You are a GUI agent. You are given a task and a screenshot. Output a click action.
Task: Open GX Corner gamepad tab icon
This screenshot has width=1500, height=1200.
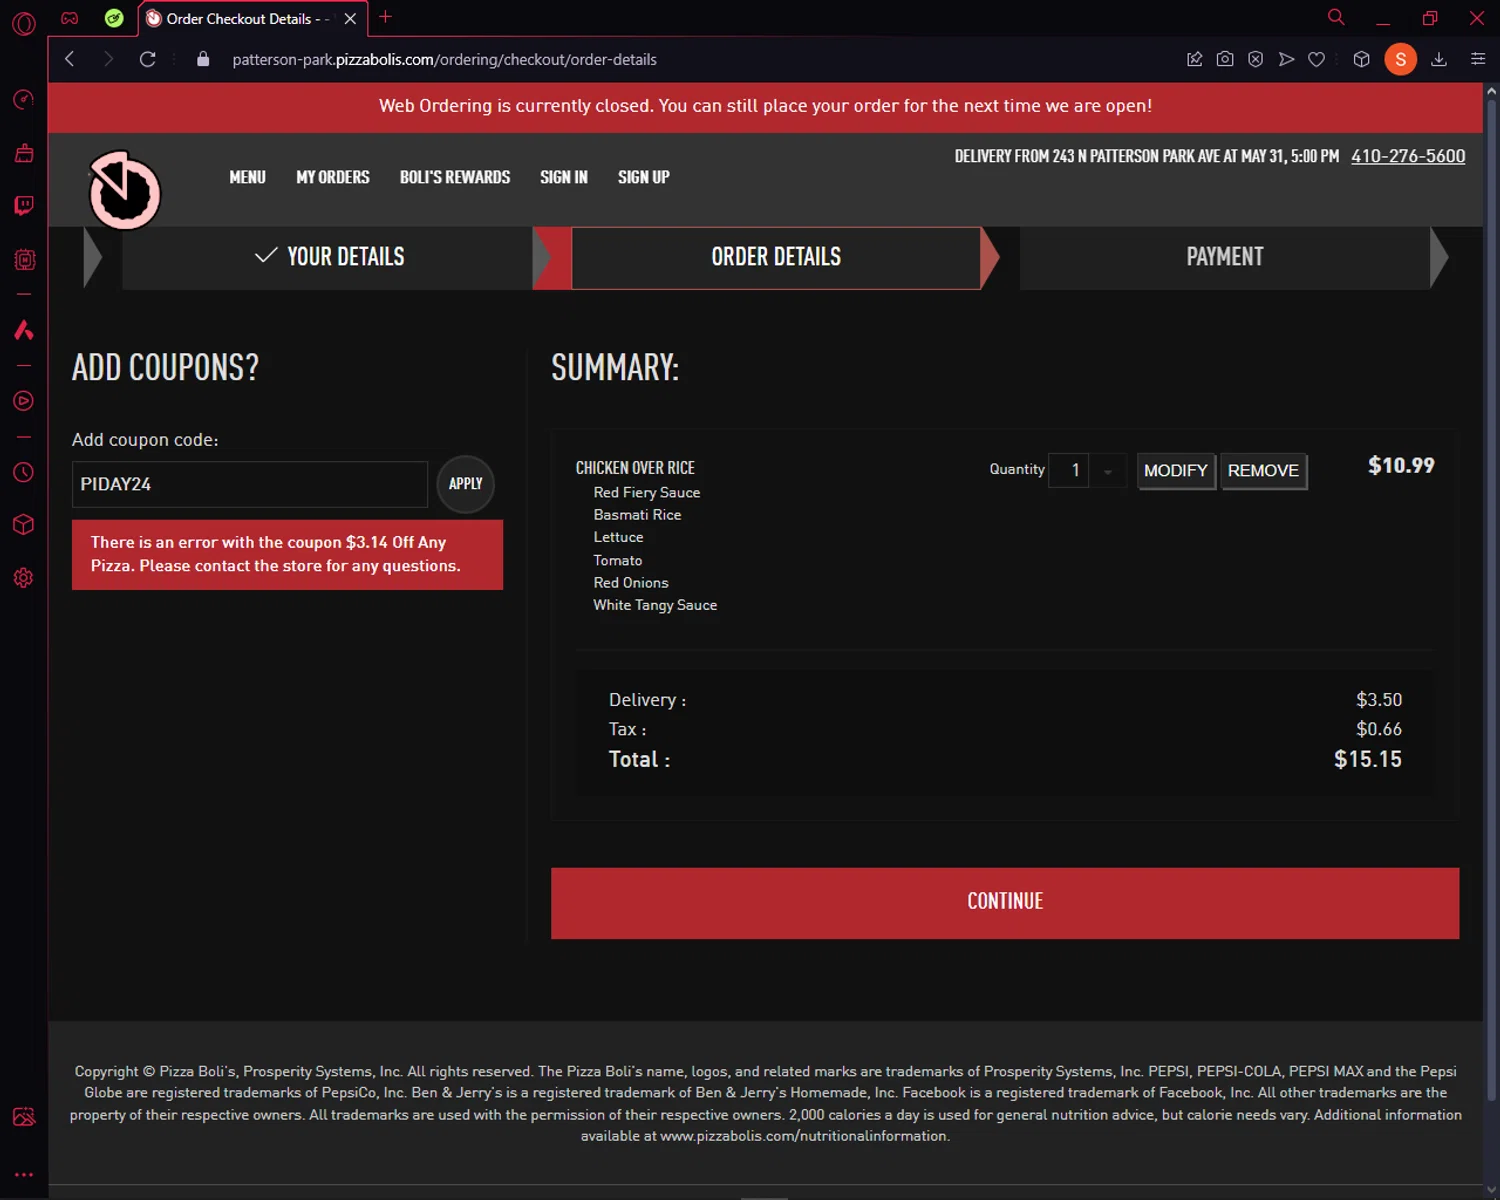pos(70,18)
